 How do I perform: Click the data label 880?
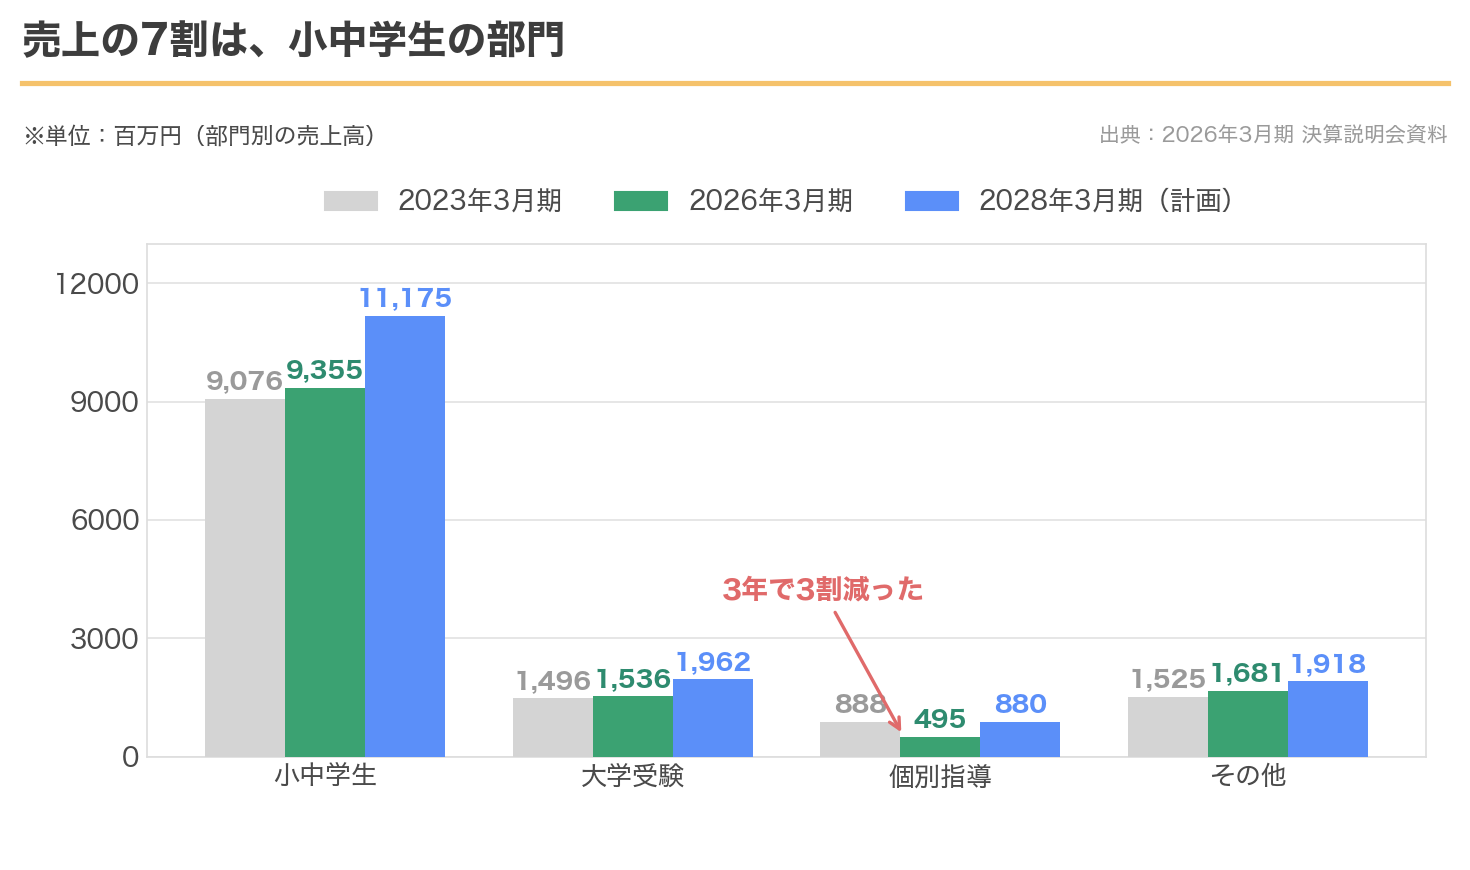[1020, 704]
